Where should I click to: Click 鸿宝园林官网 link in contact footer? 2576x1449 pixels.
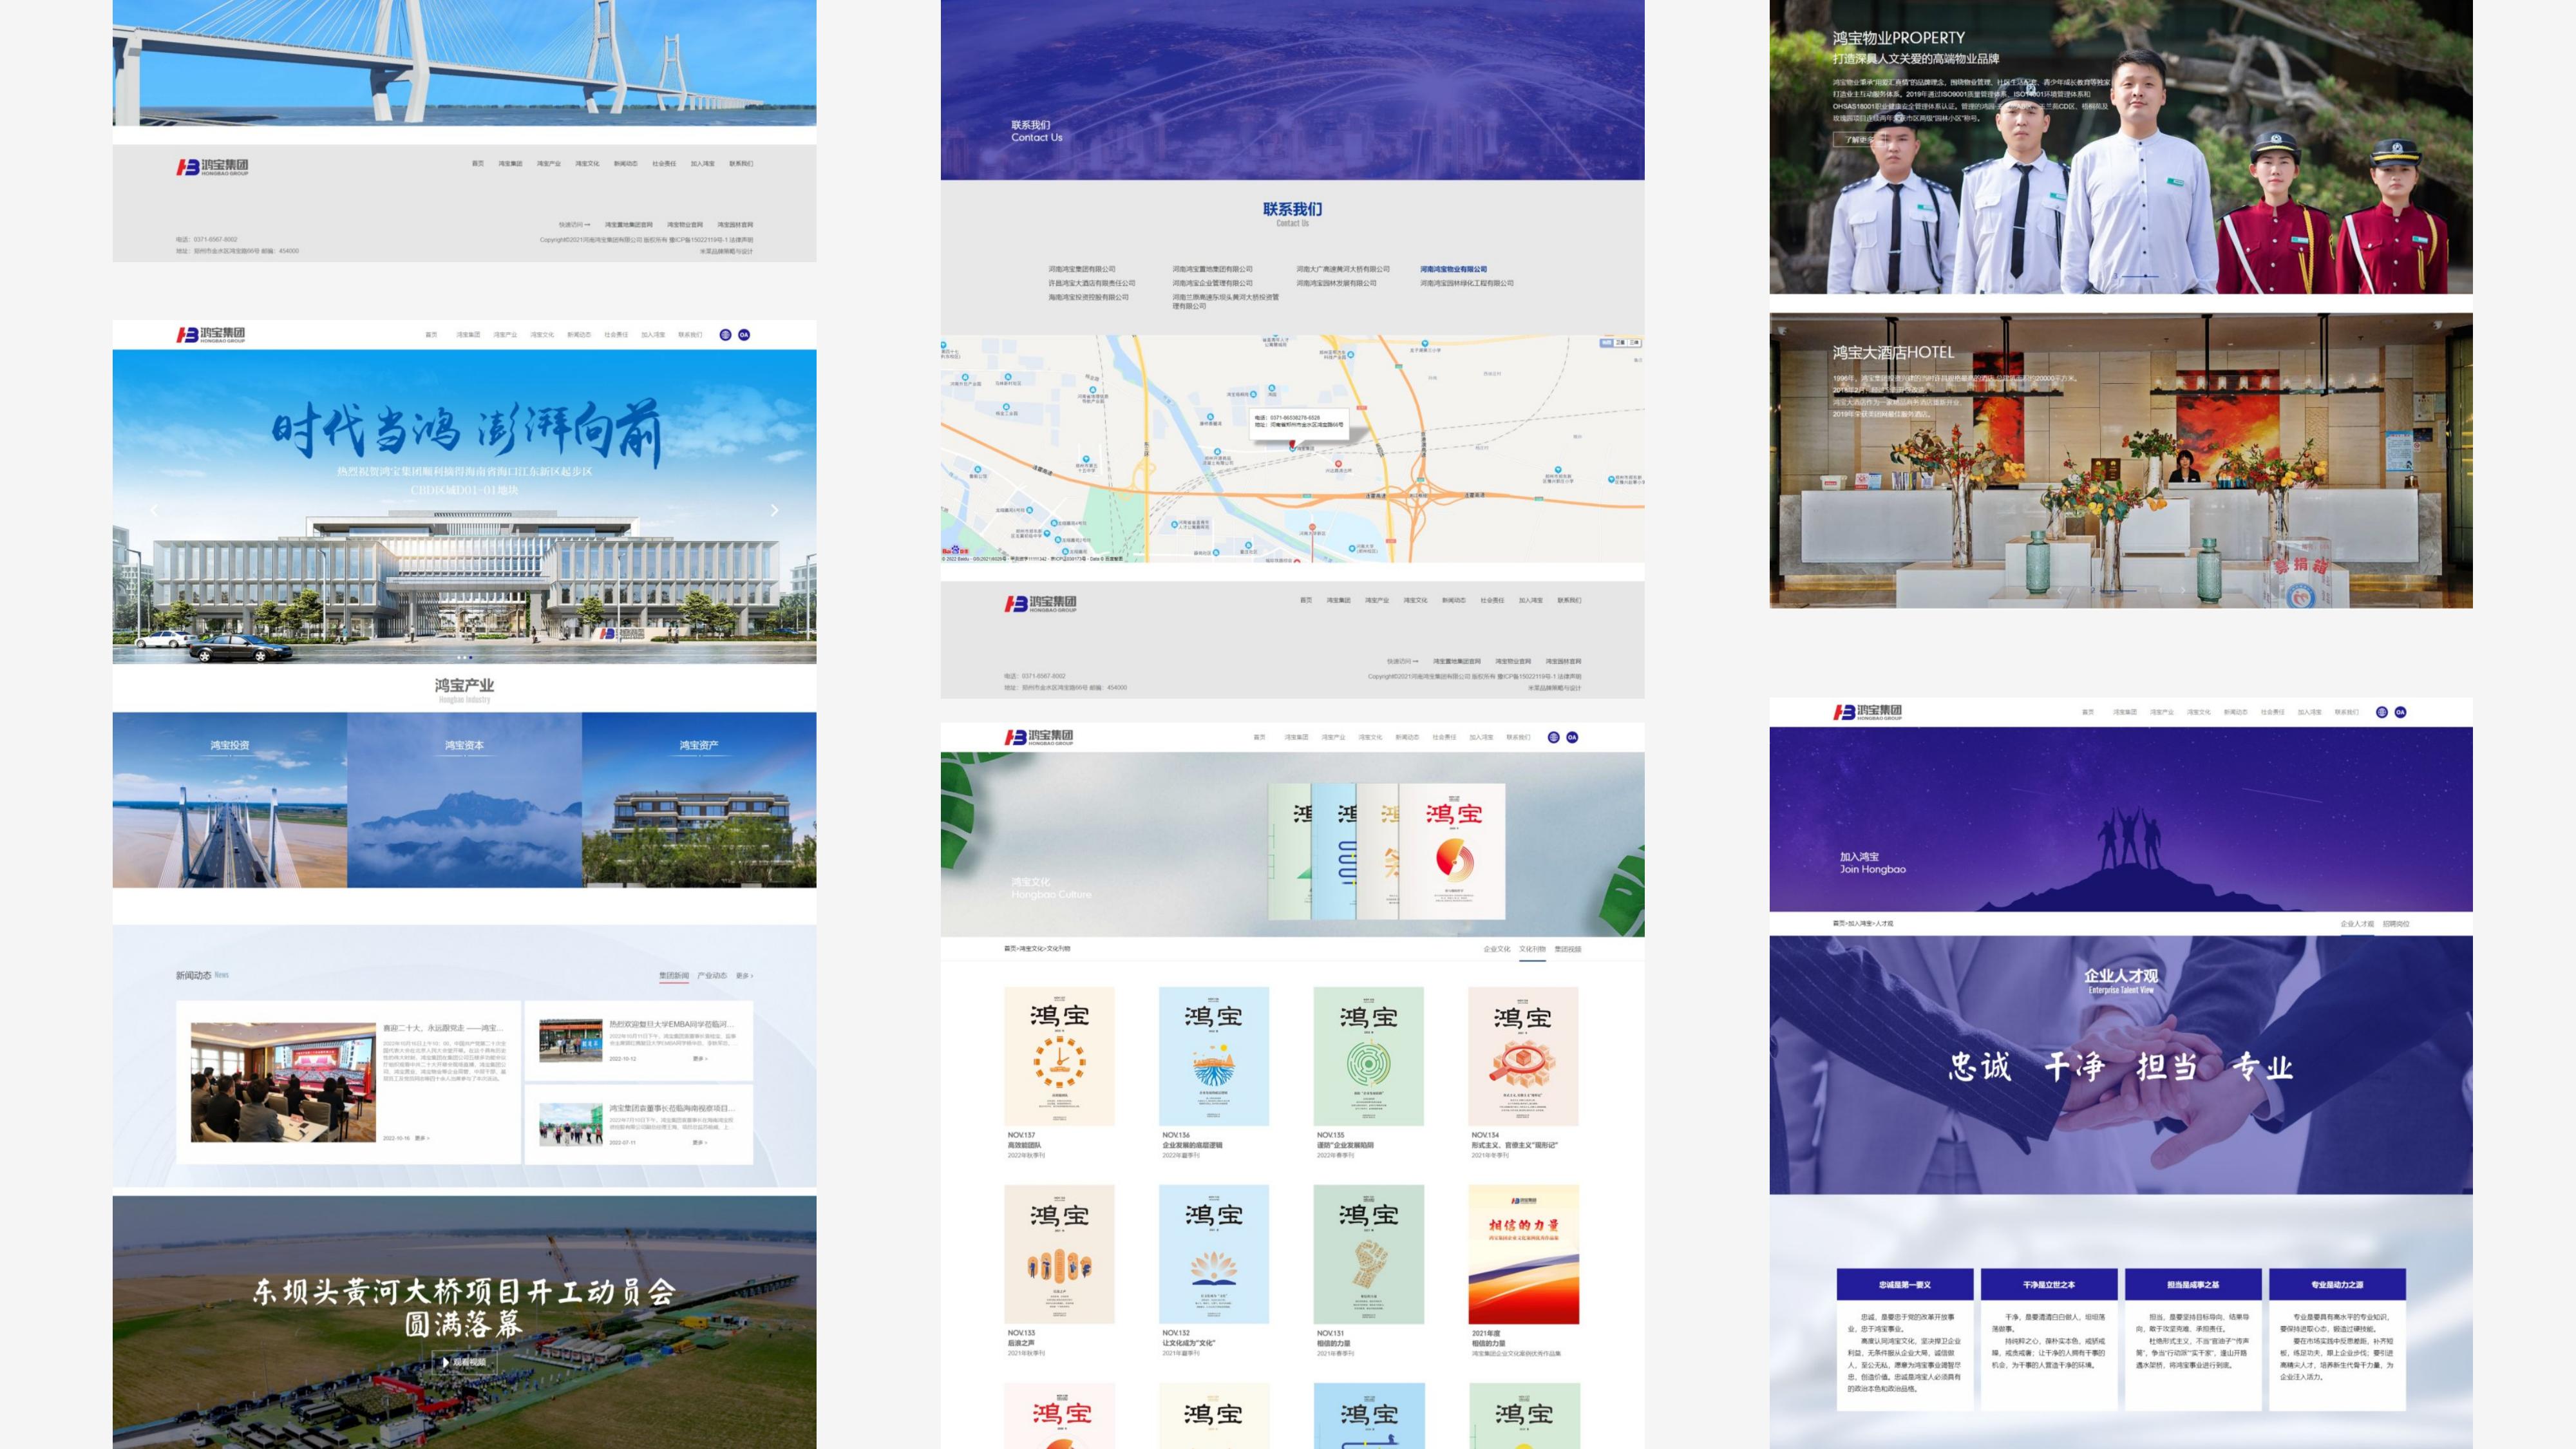1563,661
